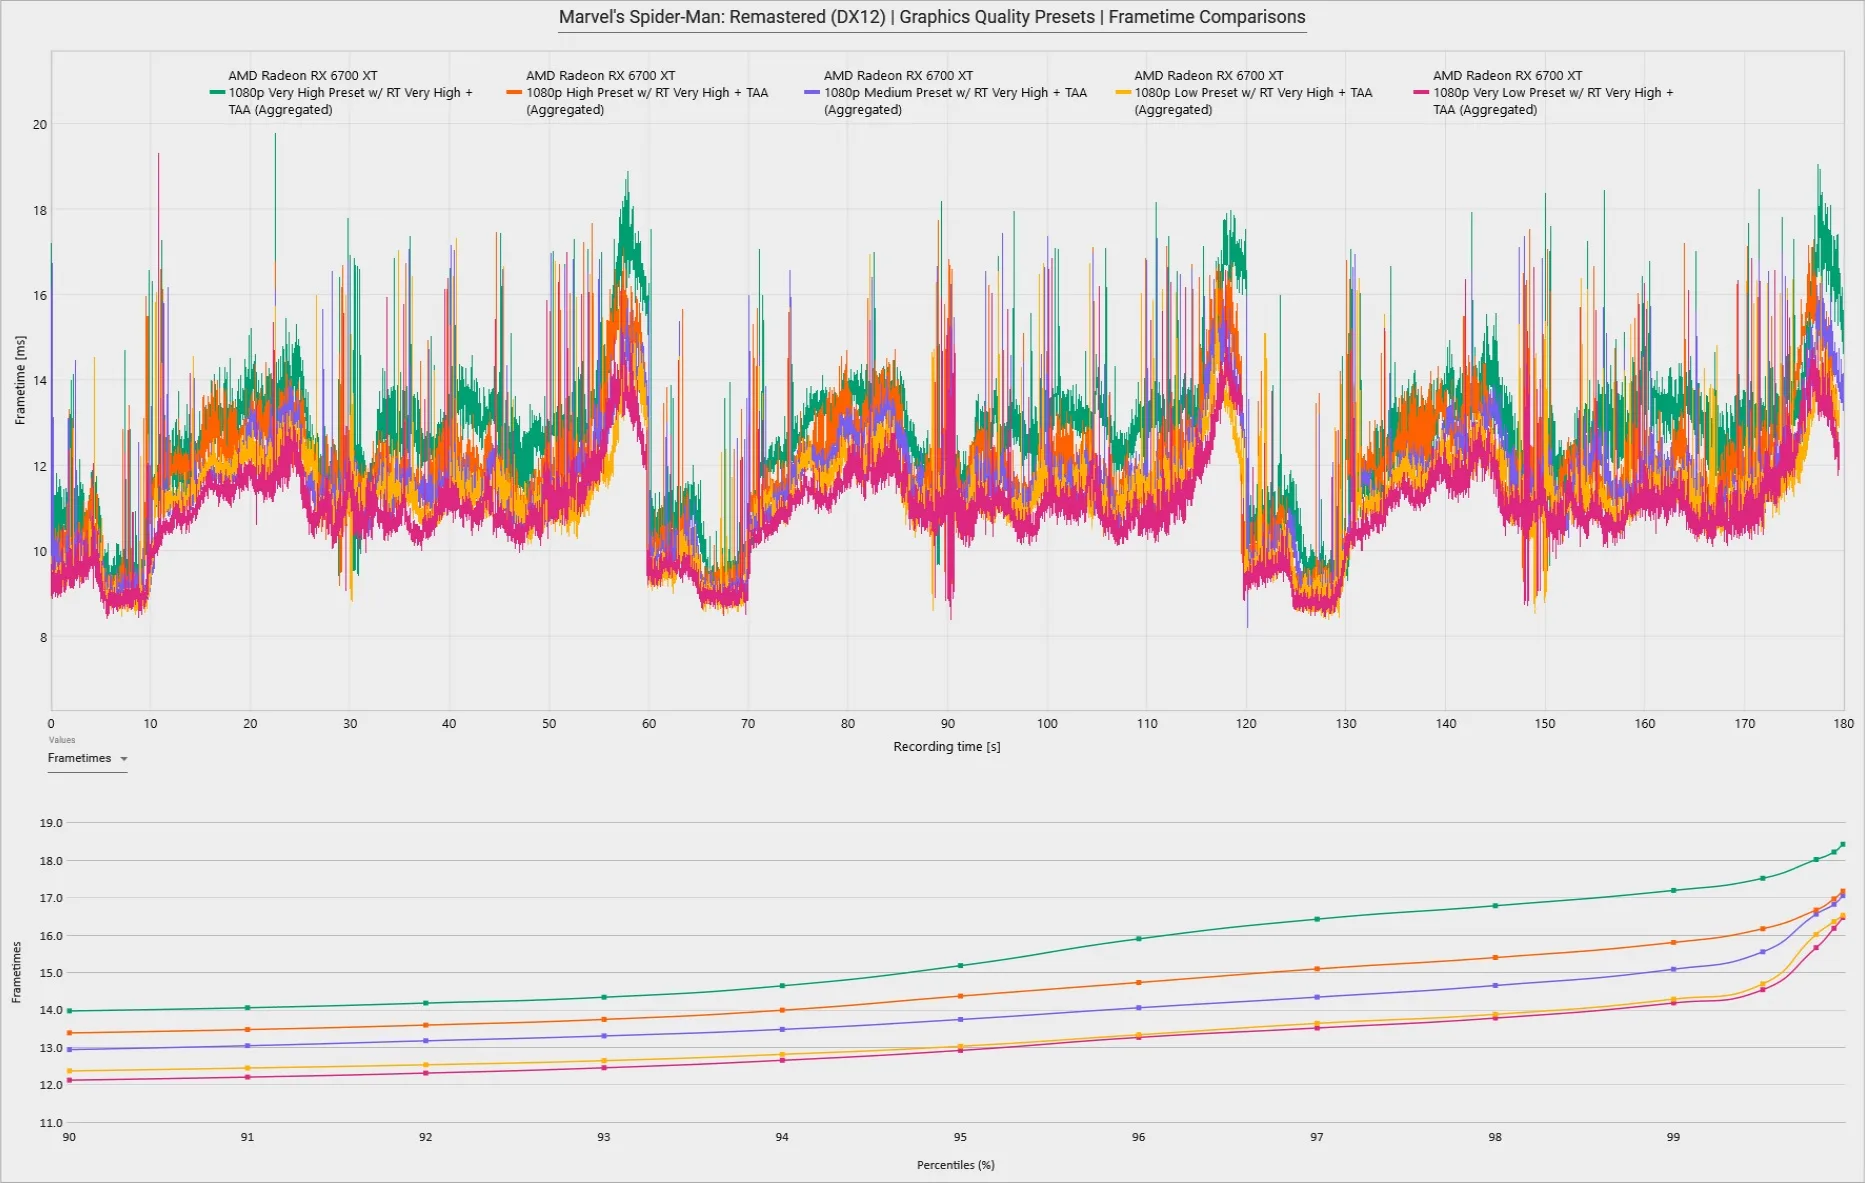Image resolution: width=1865 pixels, height=1183 pixels.
Task: Open the Frametimes values dropdown
Action: click(x=88, y=758)
